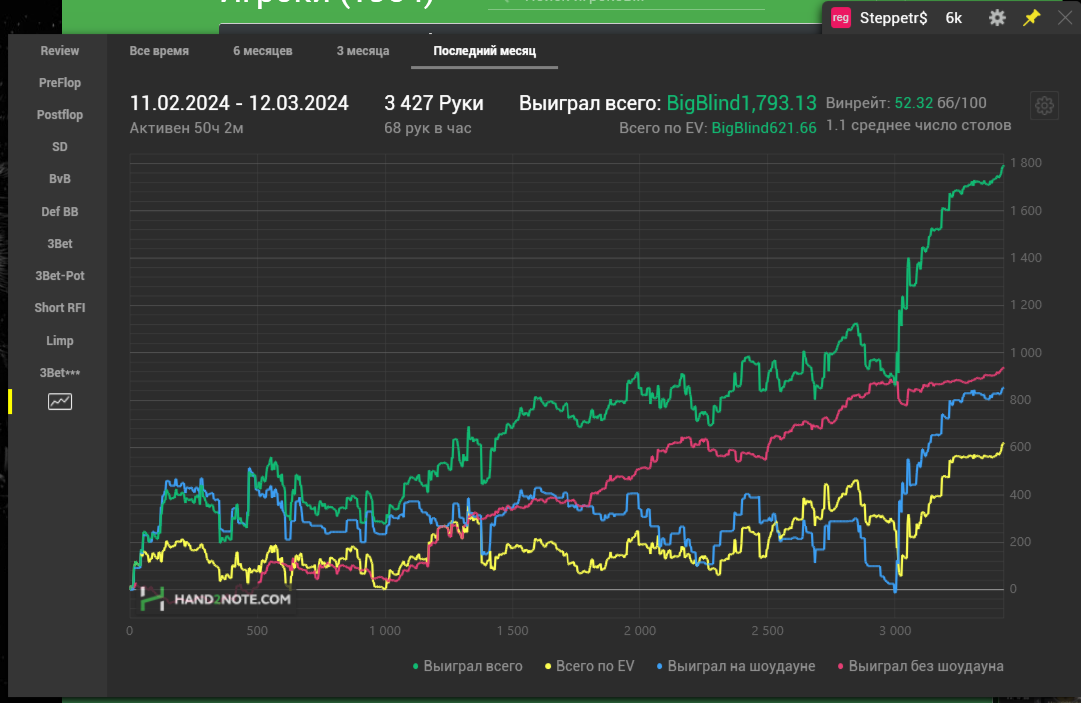Pin the popup with yellow pin icon
Viewport: 1081px width, 703px height.
[1031, 18]
